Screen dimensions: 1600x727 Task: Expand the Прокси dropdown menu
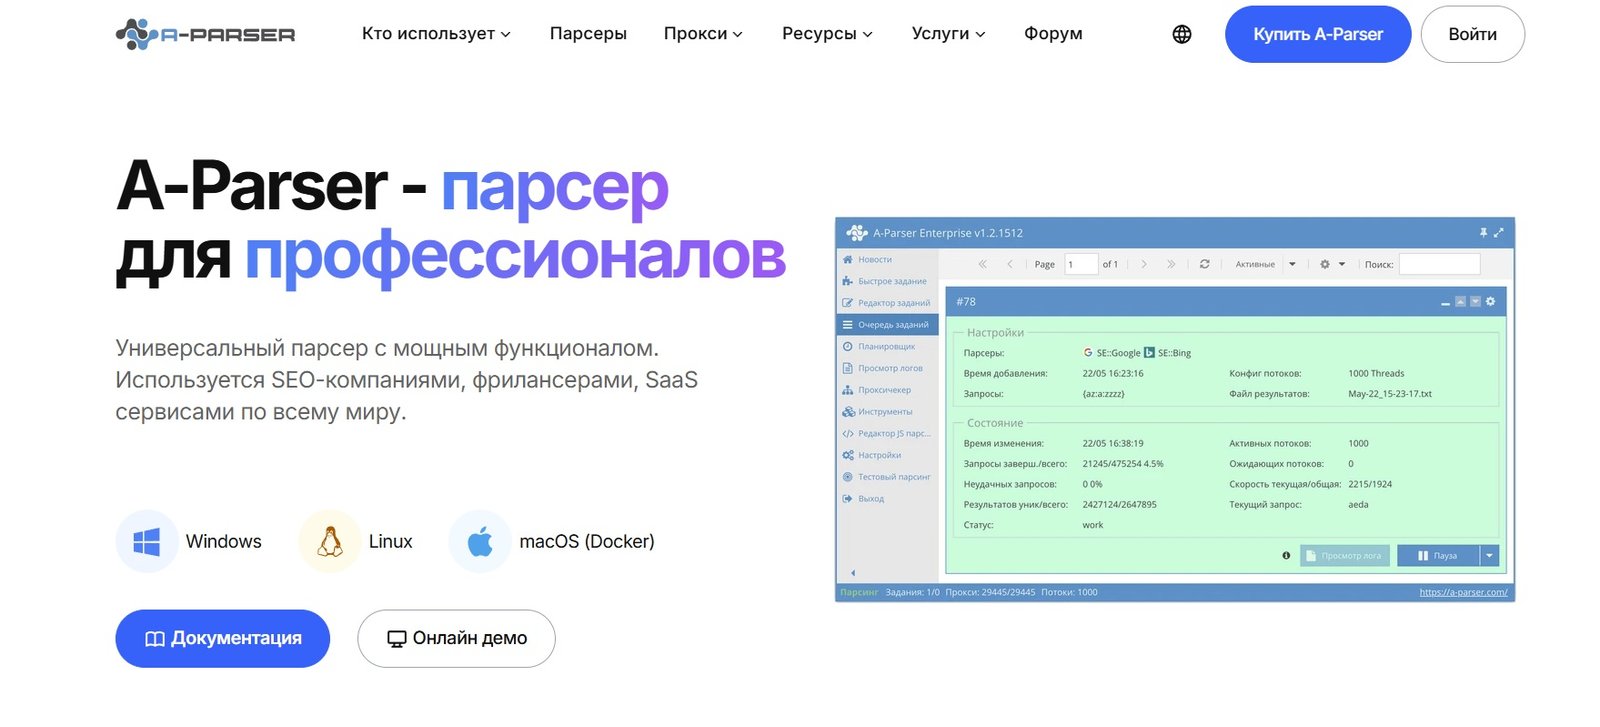(x=703, y=34)
